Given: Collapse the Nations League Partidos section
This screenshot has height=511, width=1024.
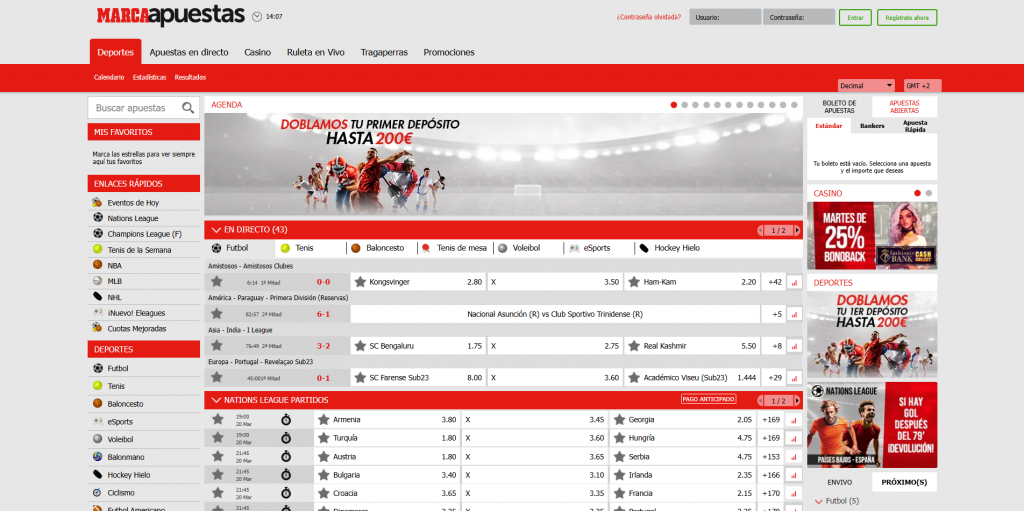Looking at the screenshot, I should point(216,400).
